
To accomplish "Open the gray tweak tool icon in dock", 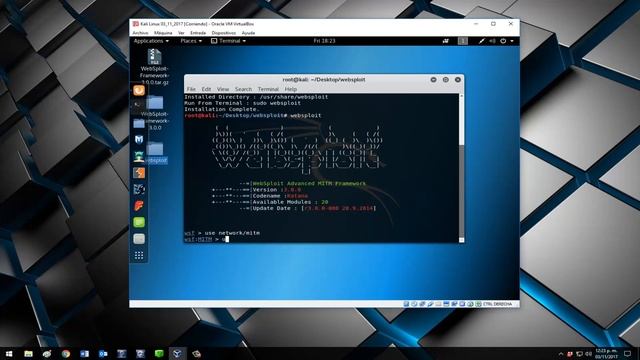I will click(x=139, y=239).
